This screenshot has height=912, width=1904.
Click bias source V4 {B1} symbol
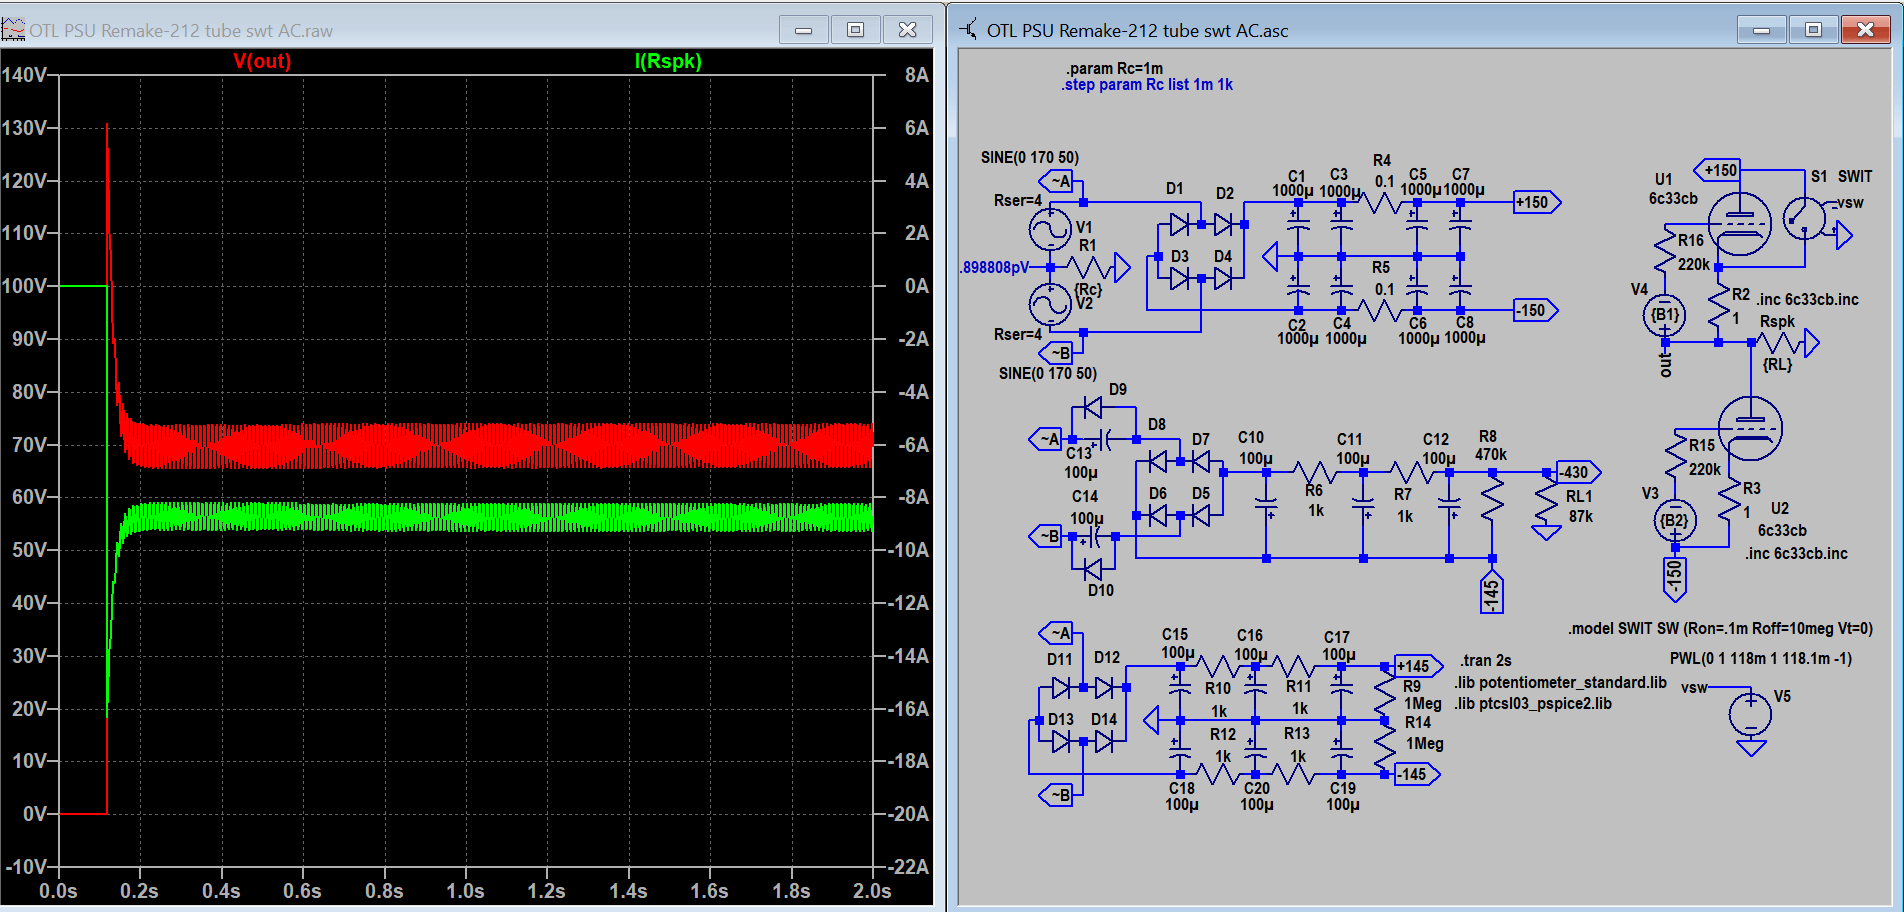coord(1664,315)
